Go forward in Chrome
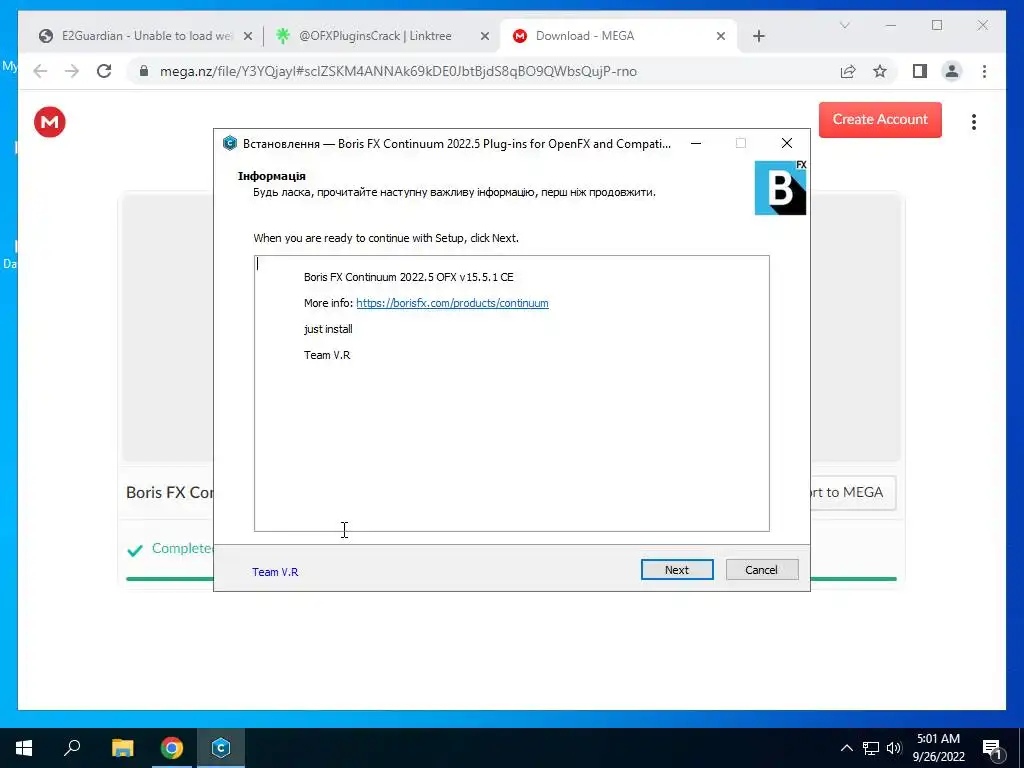This screenshot has width=1024, height=768. click(x=72, y=71)
